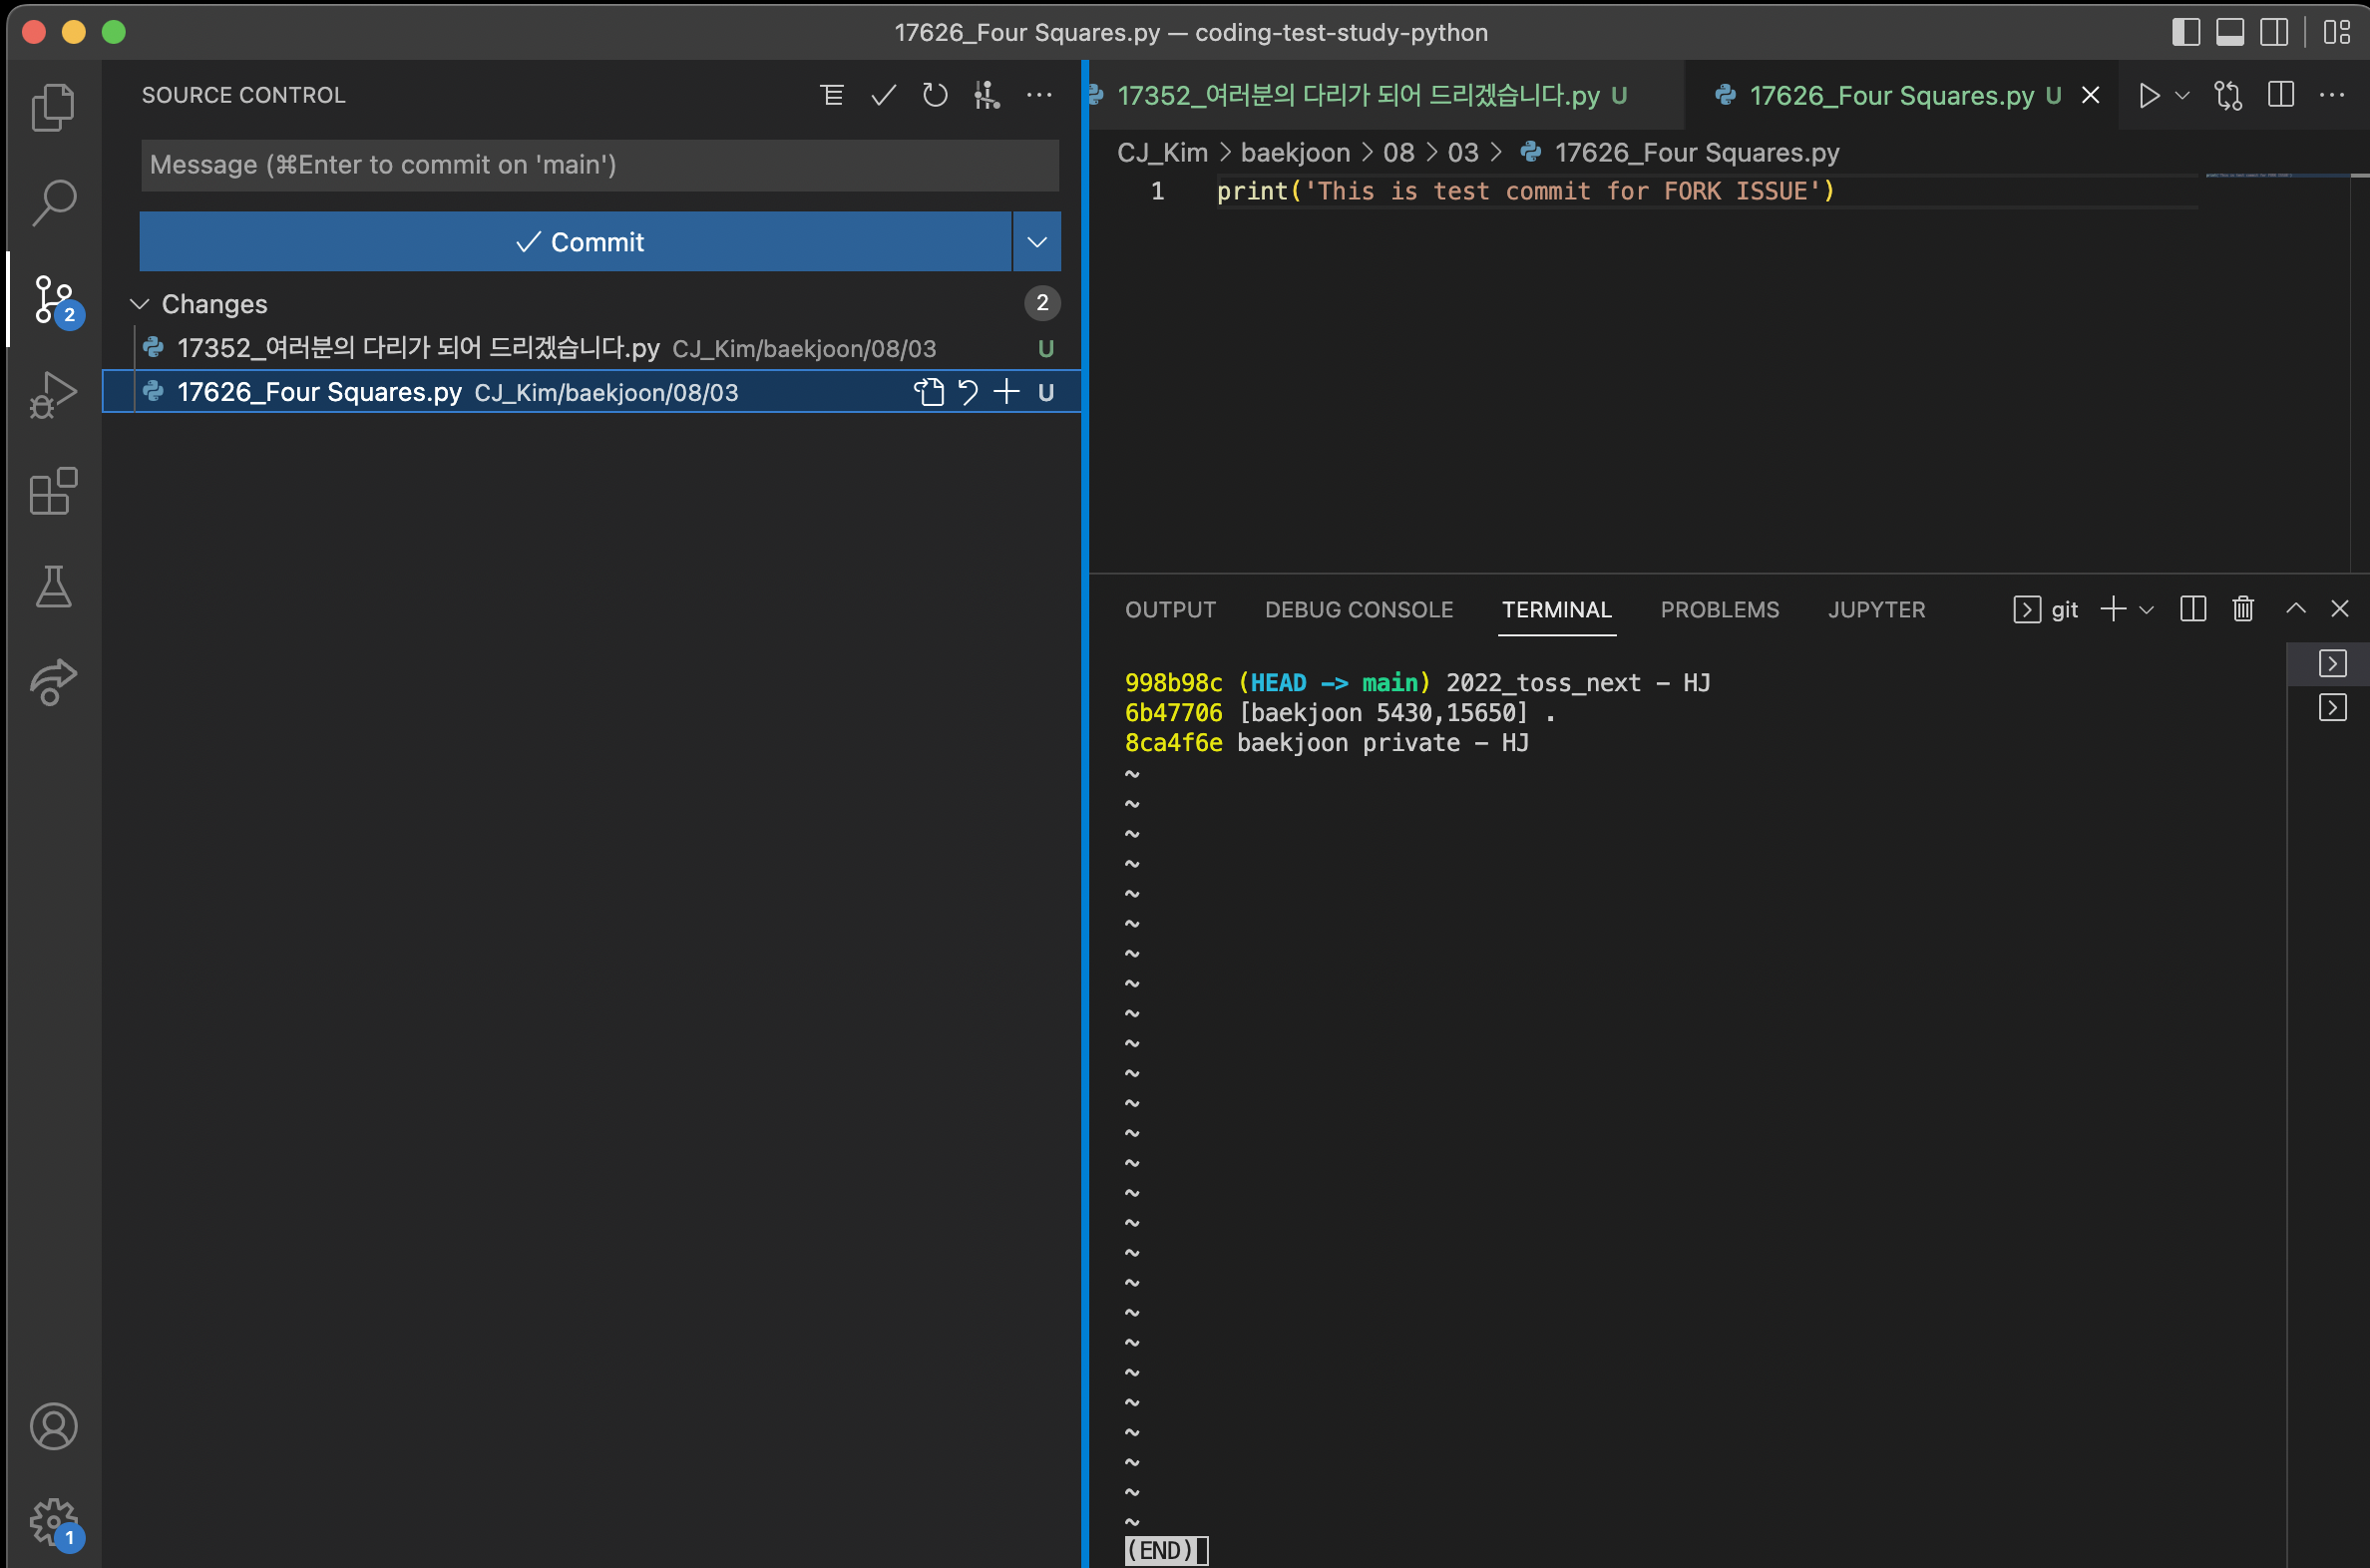Toggle bottom panel layout icon
The height and width of the screenshot is (1568, 2370).
pyautogui.click(x=2229, y=32)
